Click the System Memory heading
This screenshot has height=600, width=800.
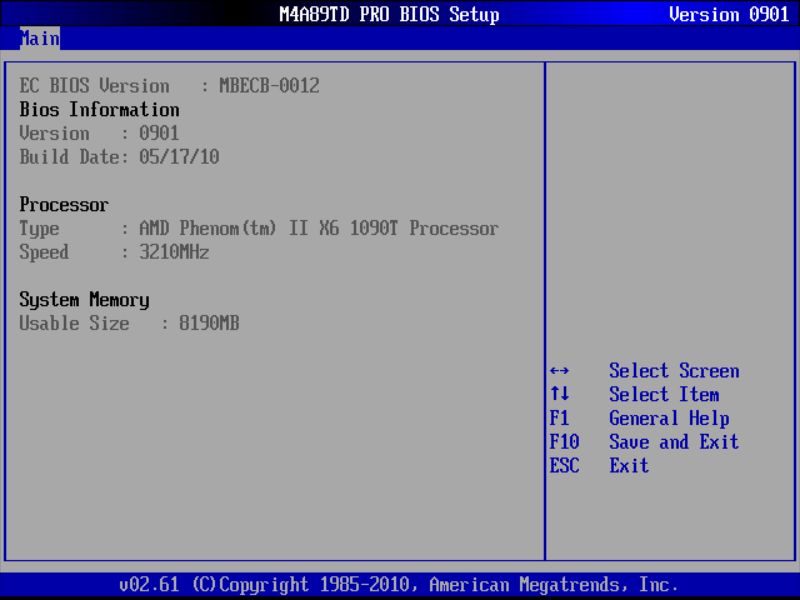pyautogui.click(x=83, y=300)
